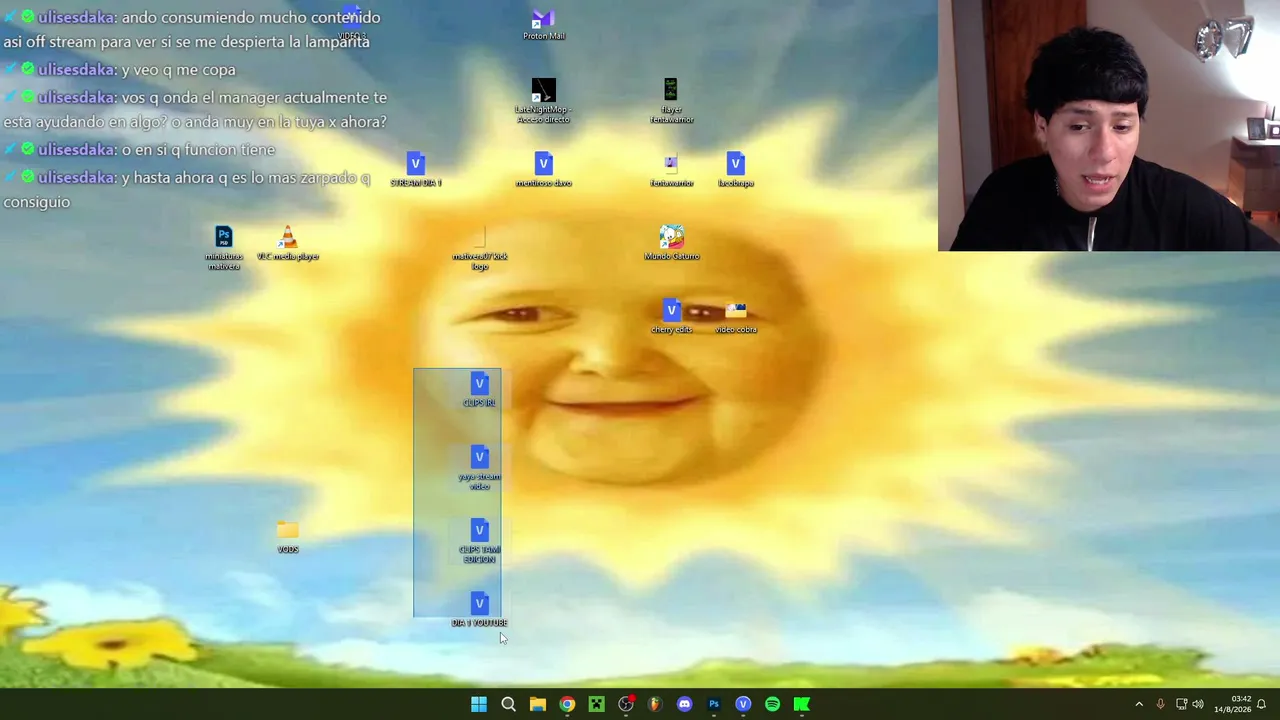Click the webcam overlay of the streamer
1280x720 pixels.
click(x=1109, y=125)
